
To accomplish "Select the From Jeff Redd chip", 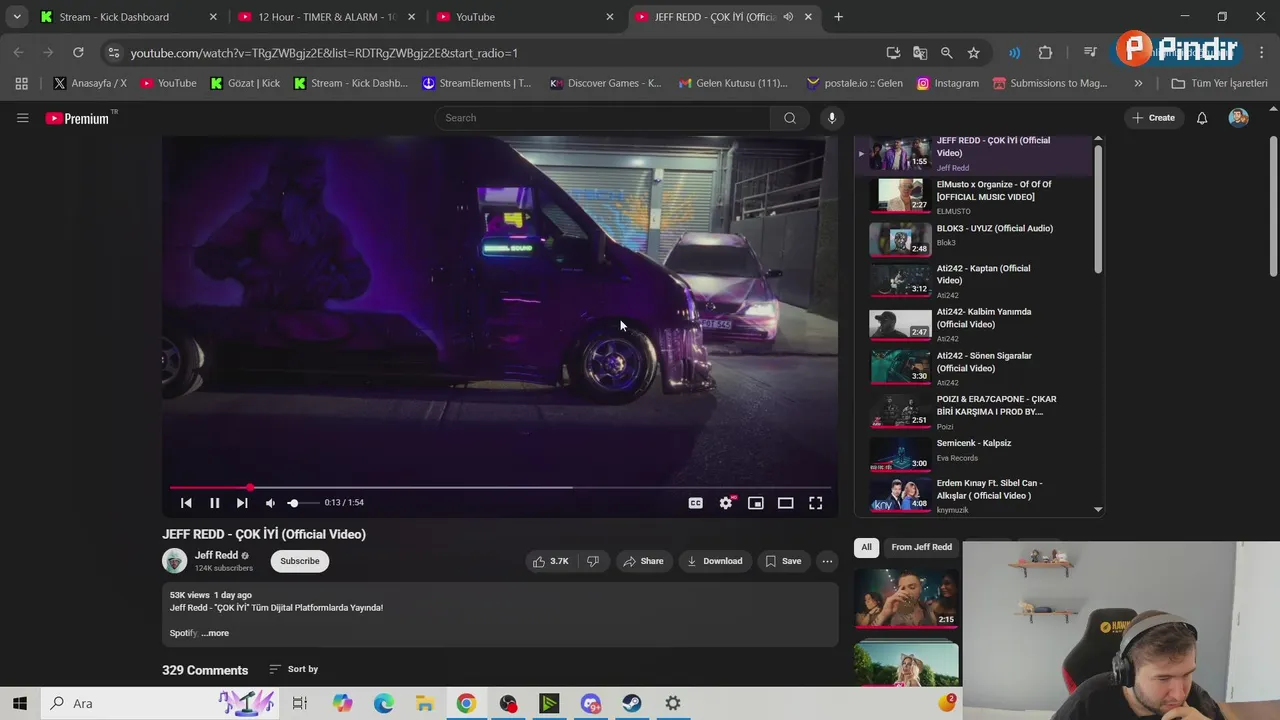I will pos(922,547).
